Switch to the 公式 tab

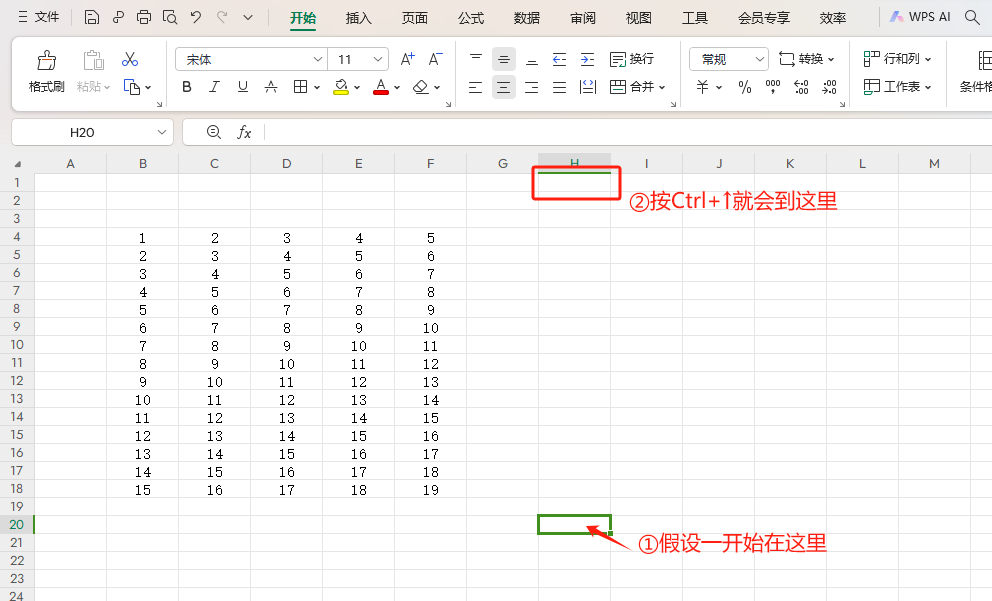click(471, 18)
